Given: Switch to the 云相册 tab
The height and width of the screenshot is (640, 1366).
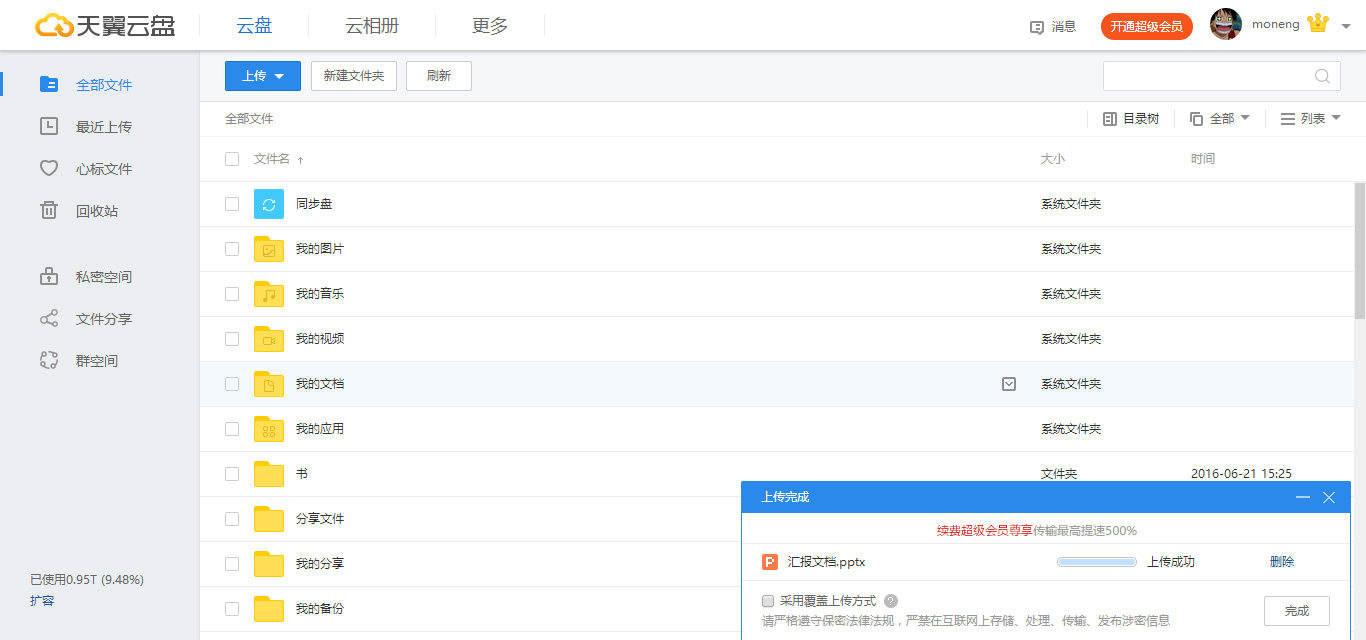Looking at the screenshot, I should click(x=371, y=25).
